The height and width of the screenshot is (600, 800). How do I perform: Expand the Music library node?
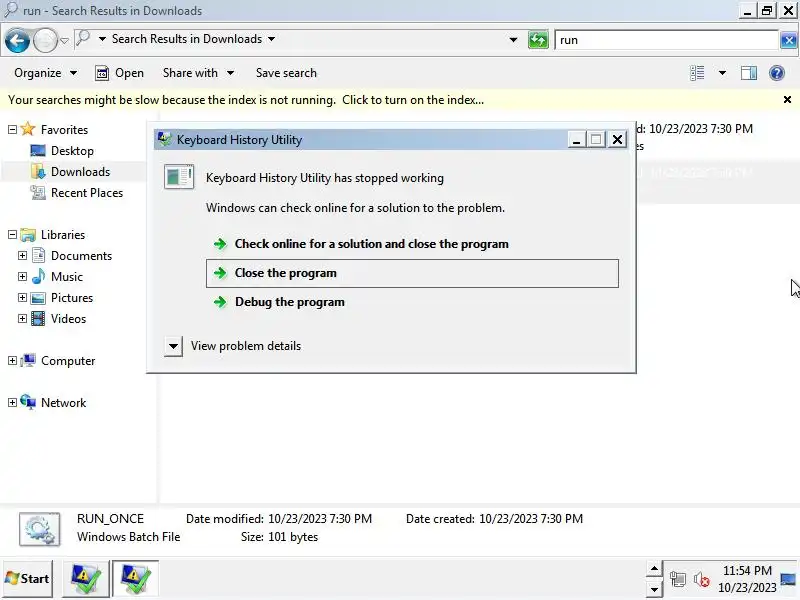[22, 277]
